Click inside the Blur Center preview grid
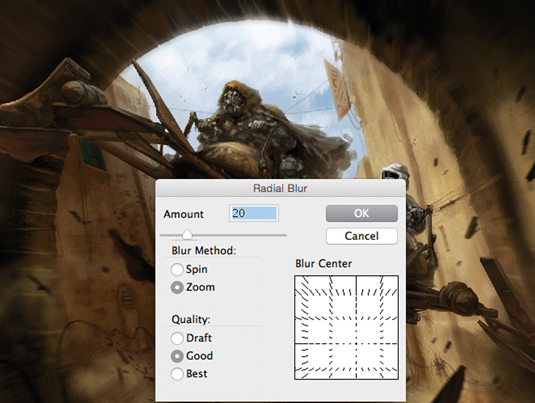535x403 pixels. [x=346, y=327]
